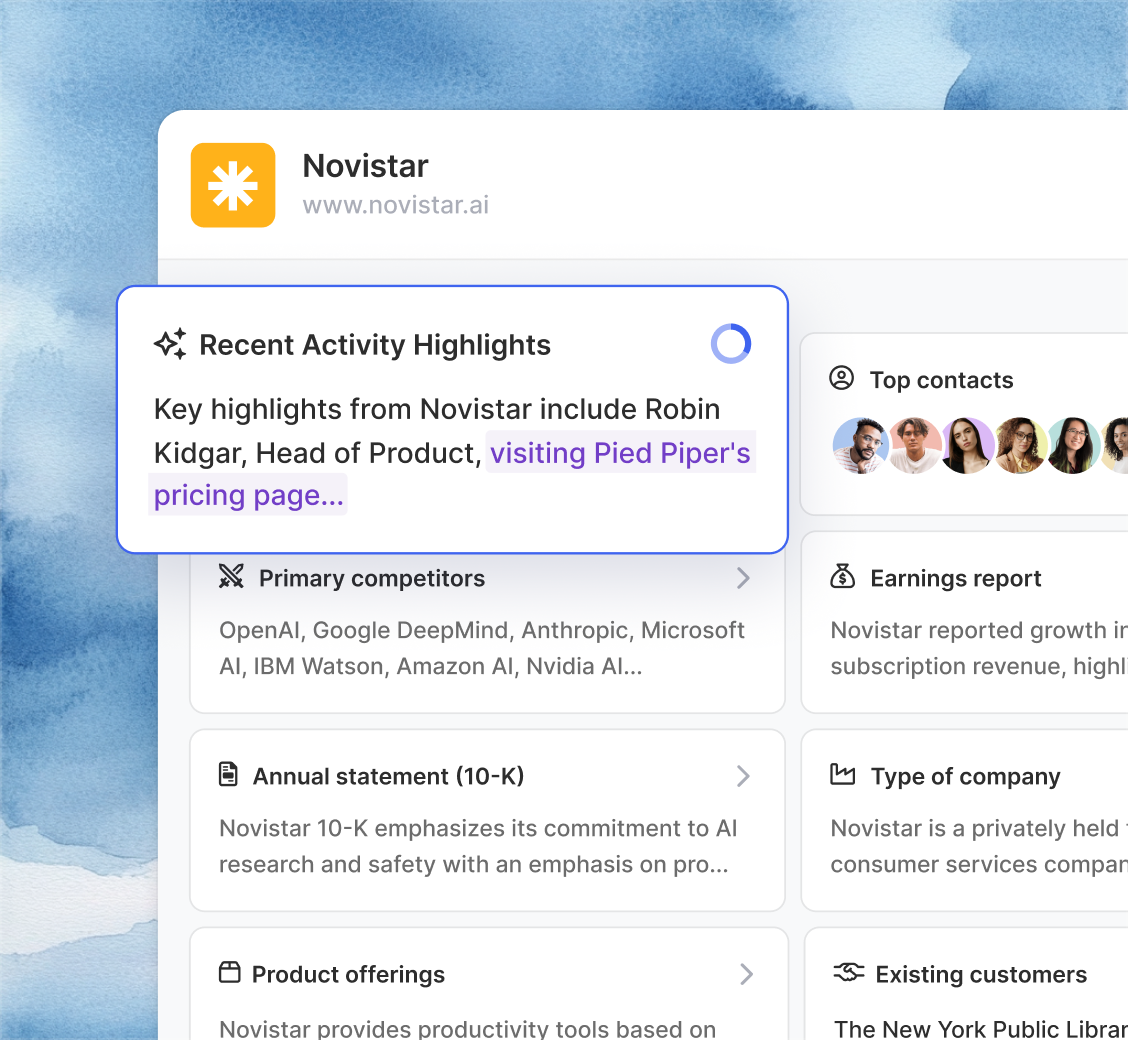The image size is (1128, 1040).
Task: Click the chart icon for Type of company
Action: click(842, 774)
